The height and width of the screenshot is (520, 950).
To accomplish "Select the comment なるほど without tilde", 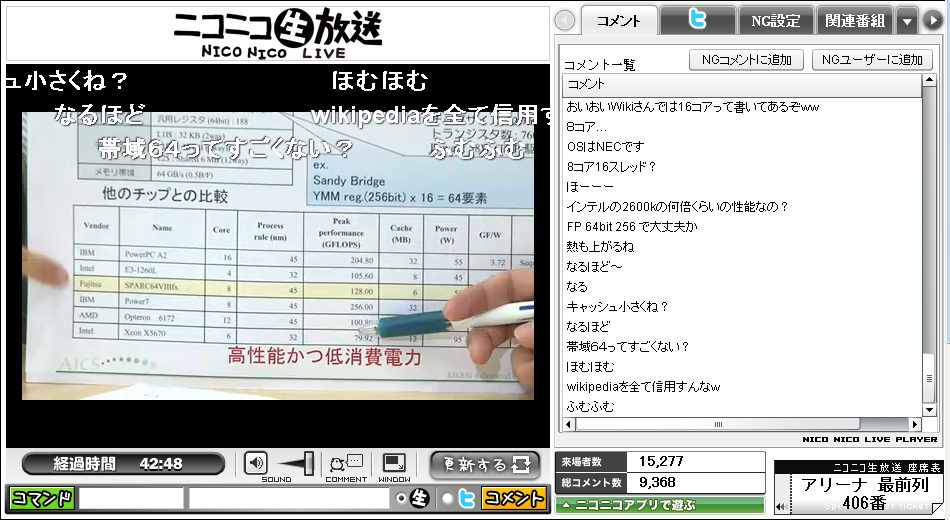I will [588, 327].
